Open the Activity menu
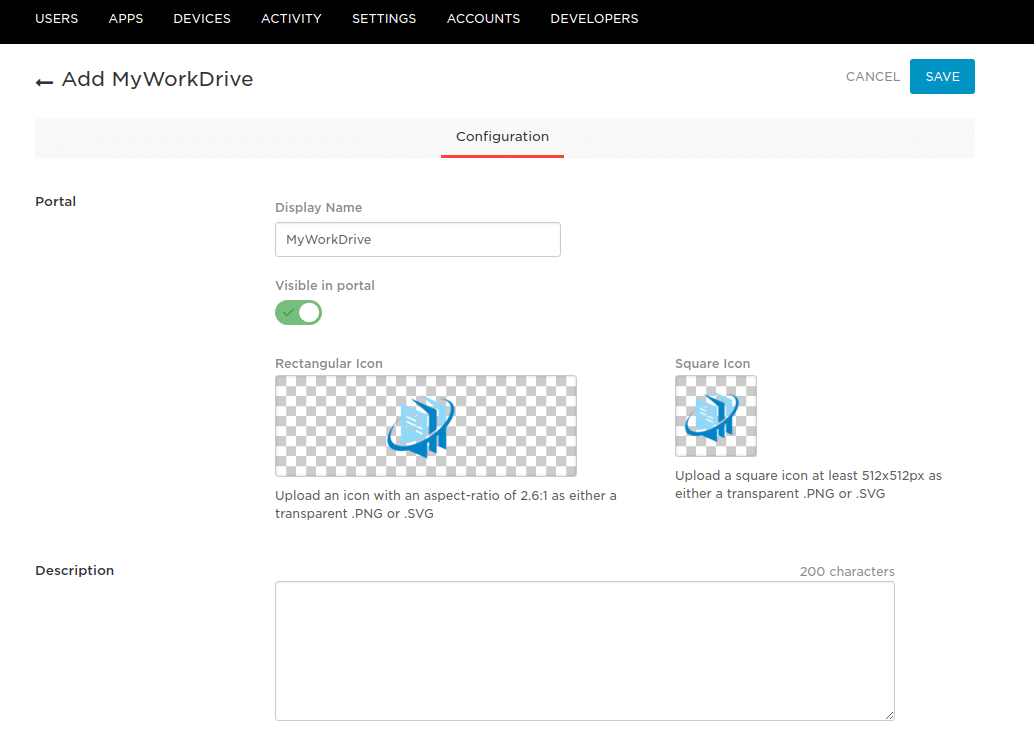This screenshot has height=737, width=1034. [291, 19]
